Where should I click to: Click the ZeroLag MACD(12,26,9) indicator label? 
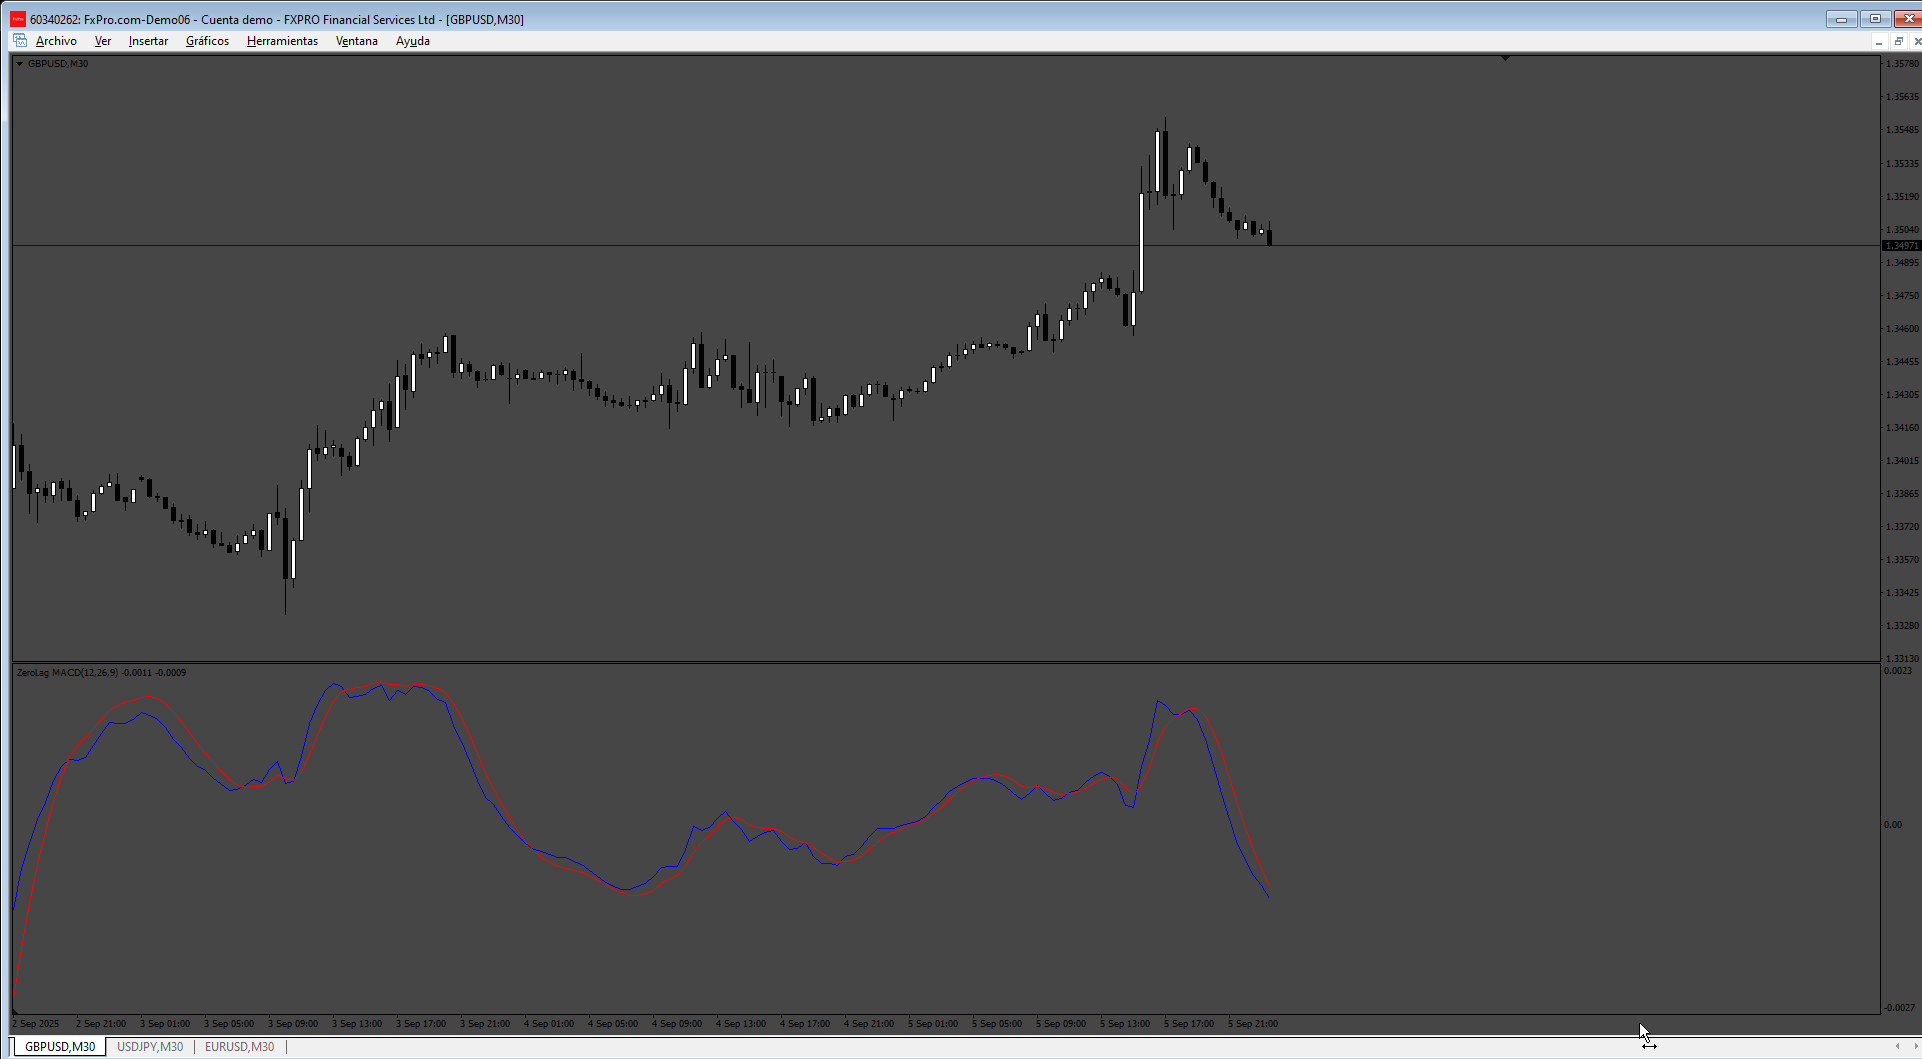(101, 673)
